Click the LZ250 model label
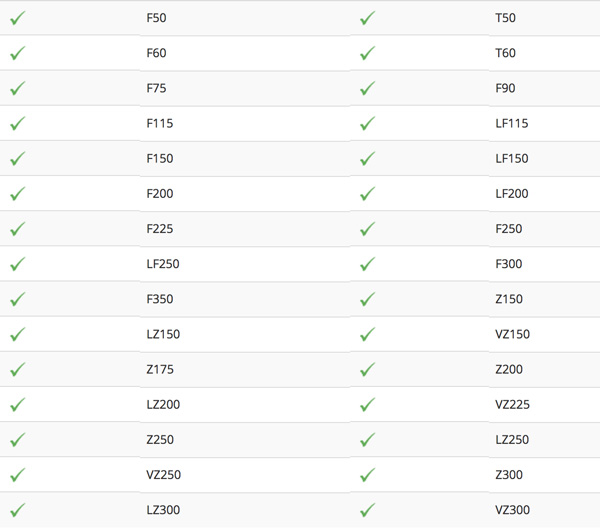Image resolution: width=600 pixels, height=532 pixels. coord(512,440)
